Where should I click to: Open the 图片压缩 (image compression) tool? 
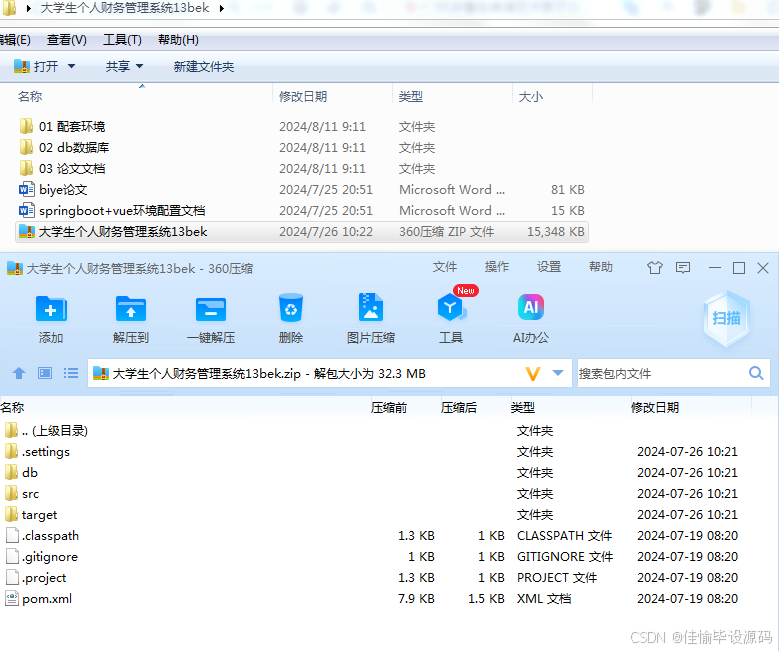coord(371,307)
